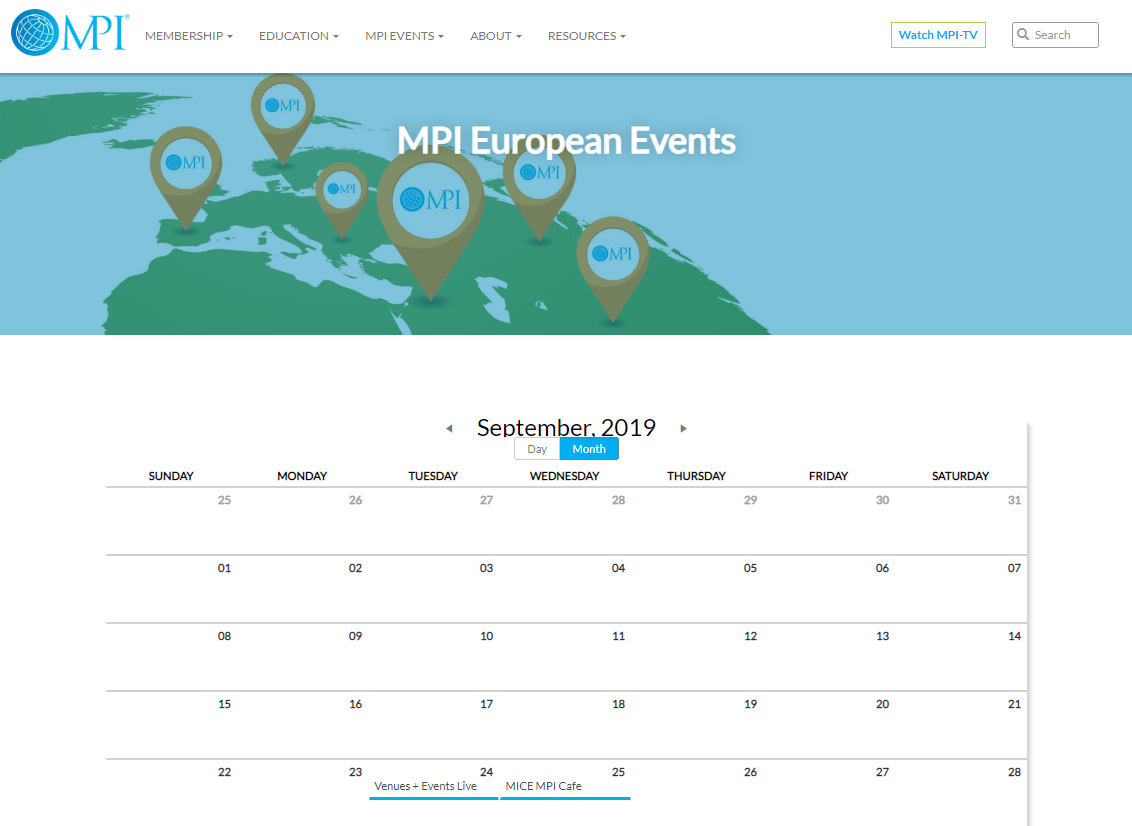Expand the About menu
This screenshot has height=826, width=1132.
(x=496, y=36)
